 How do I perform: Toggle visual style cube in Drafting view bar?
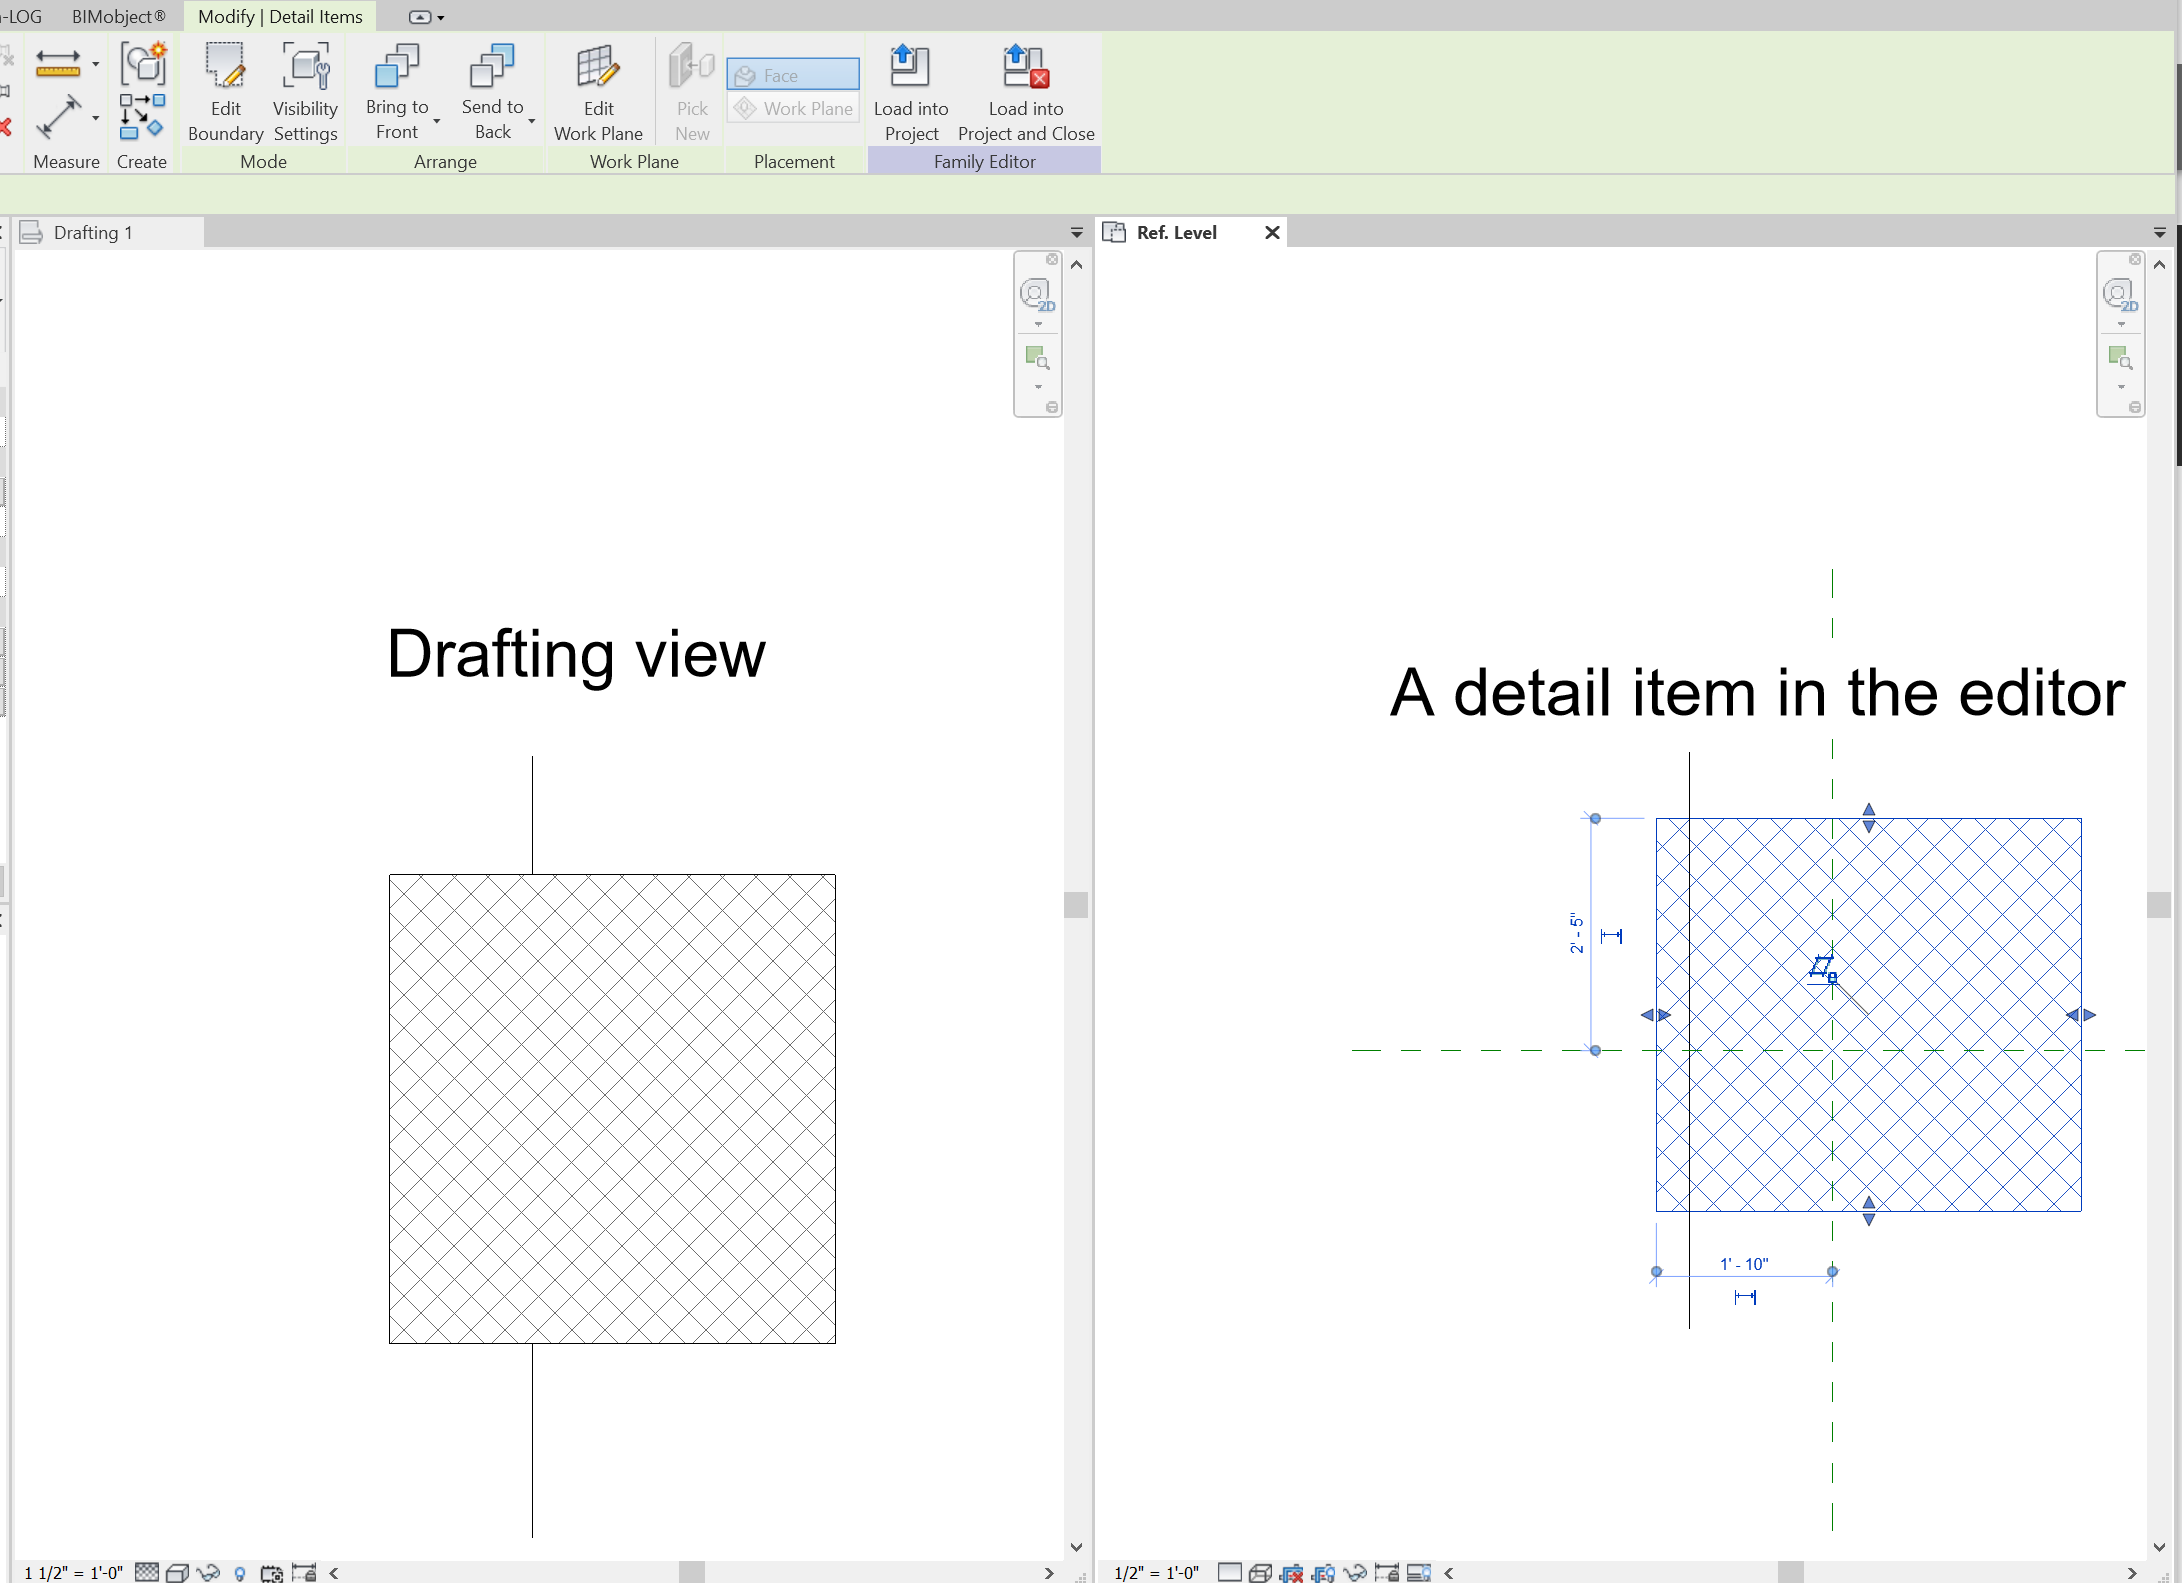pyautogui.click(x=177, y=1573)
